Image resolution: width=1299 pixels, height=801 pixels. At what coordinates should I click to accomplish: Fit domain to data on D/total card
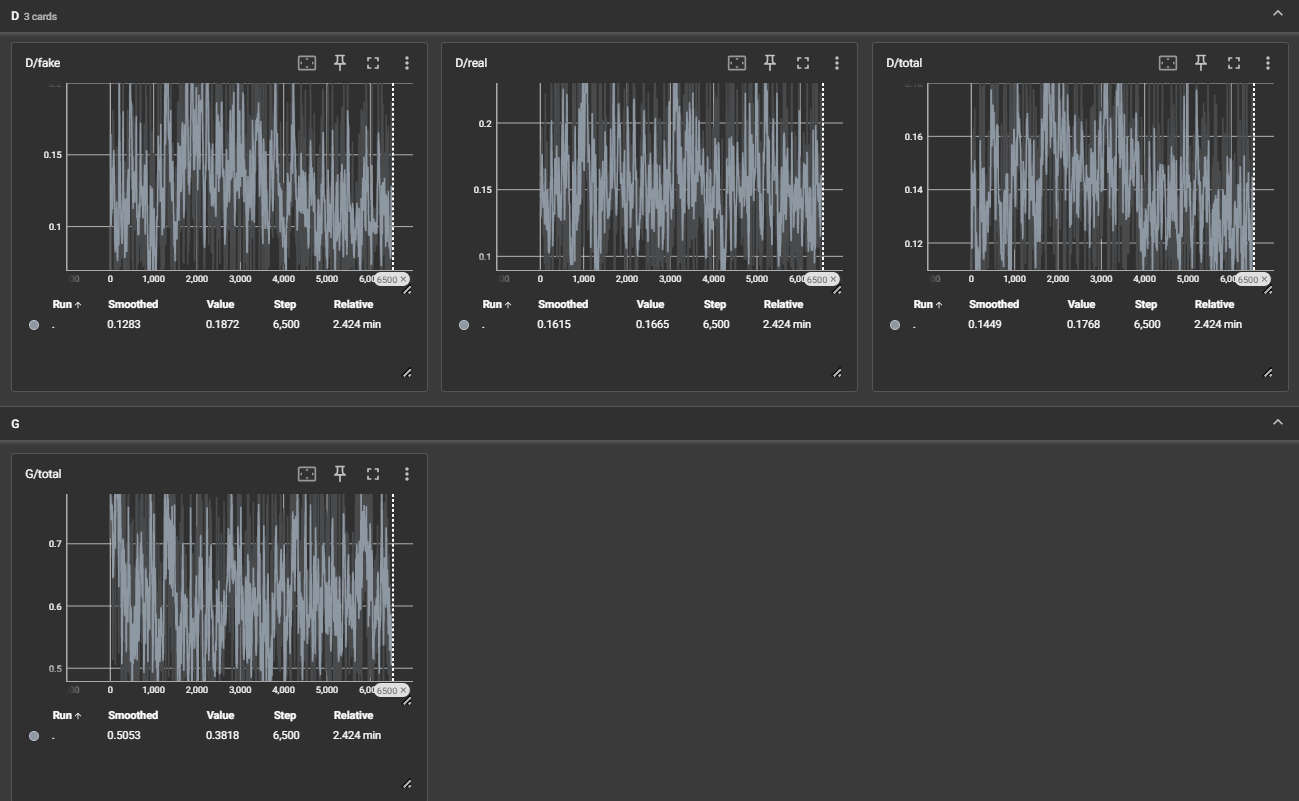[x=1168, y=63]
